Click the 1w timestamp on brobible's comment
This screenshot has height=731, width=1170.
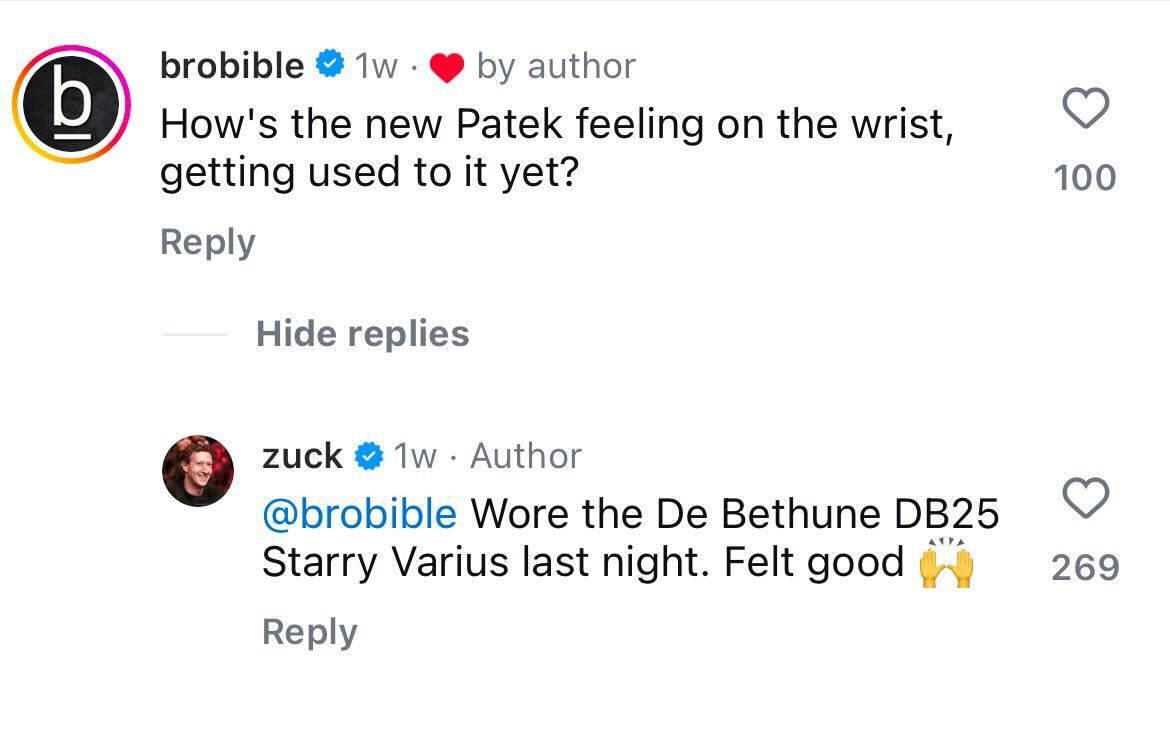tap(376, 66)
